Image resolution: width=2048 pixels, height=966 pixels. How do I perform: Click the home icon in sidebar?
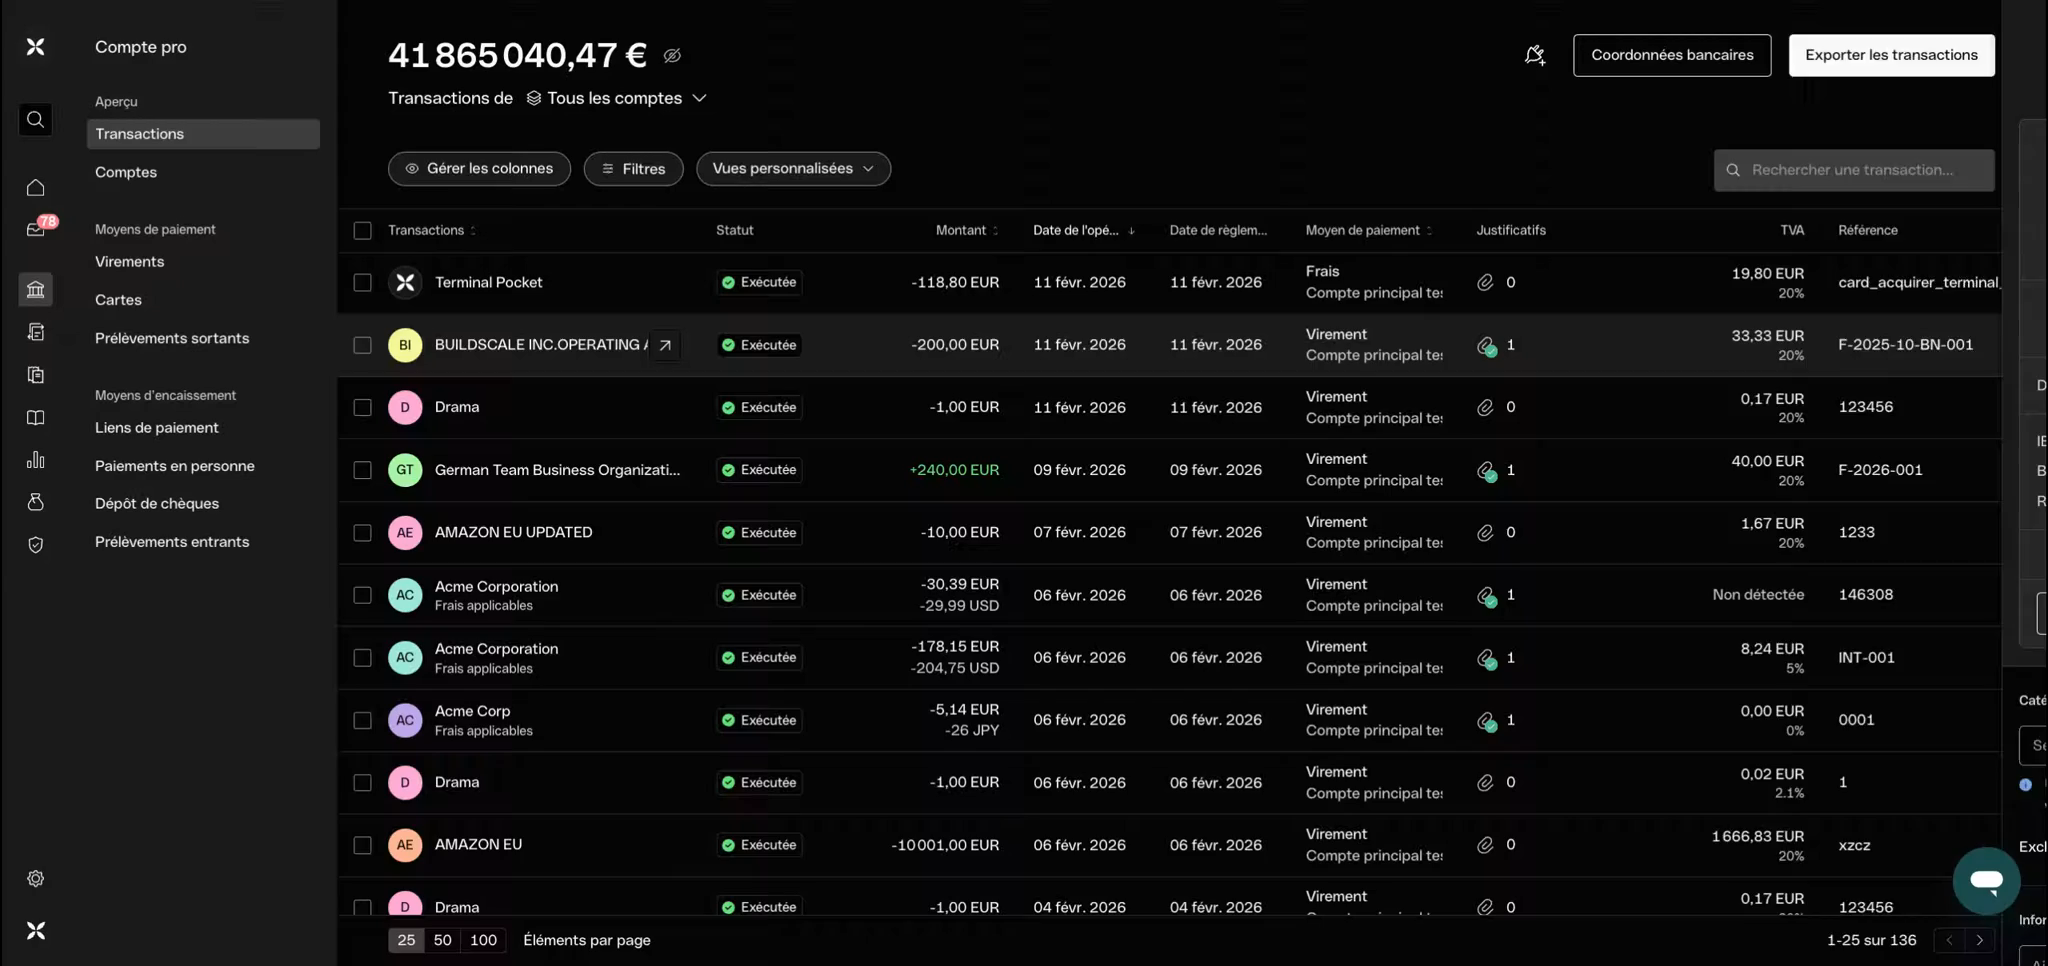coord(35,188)
